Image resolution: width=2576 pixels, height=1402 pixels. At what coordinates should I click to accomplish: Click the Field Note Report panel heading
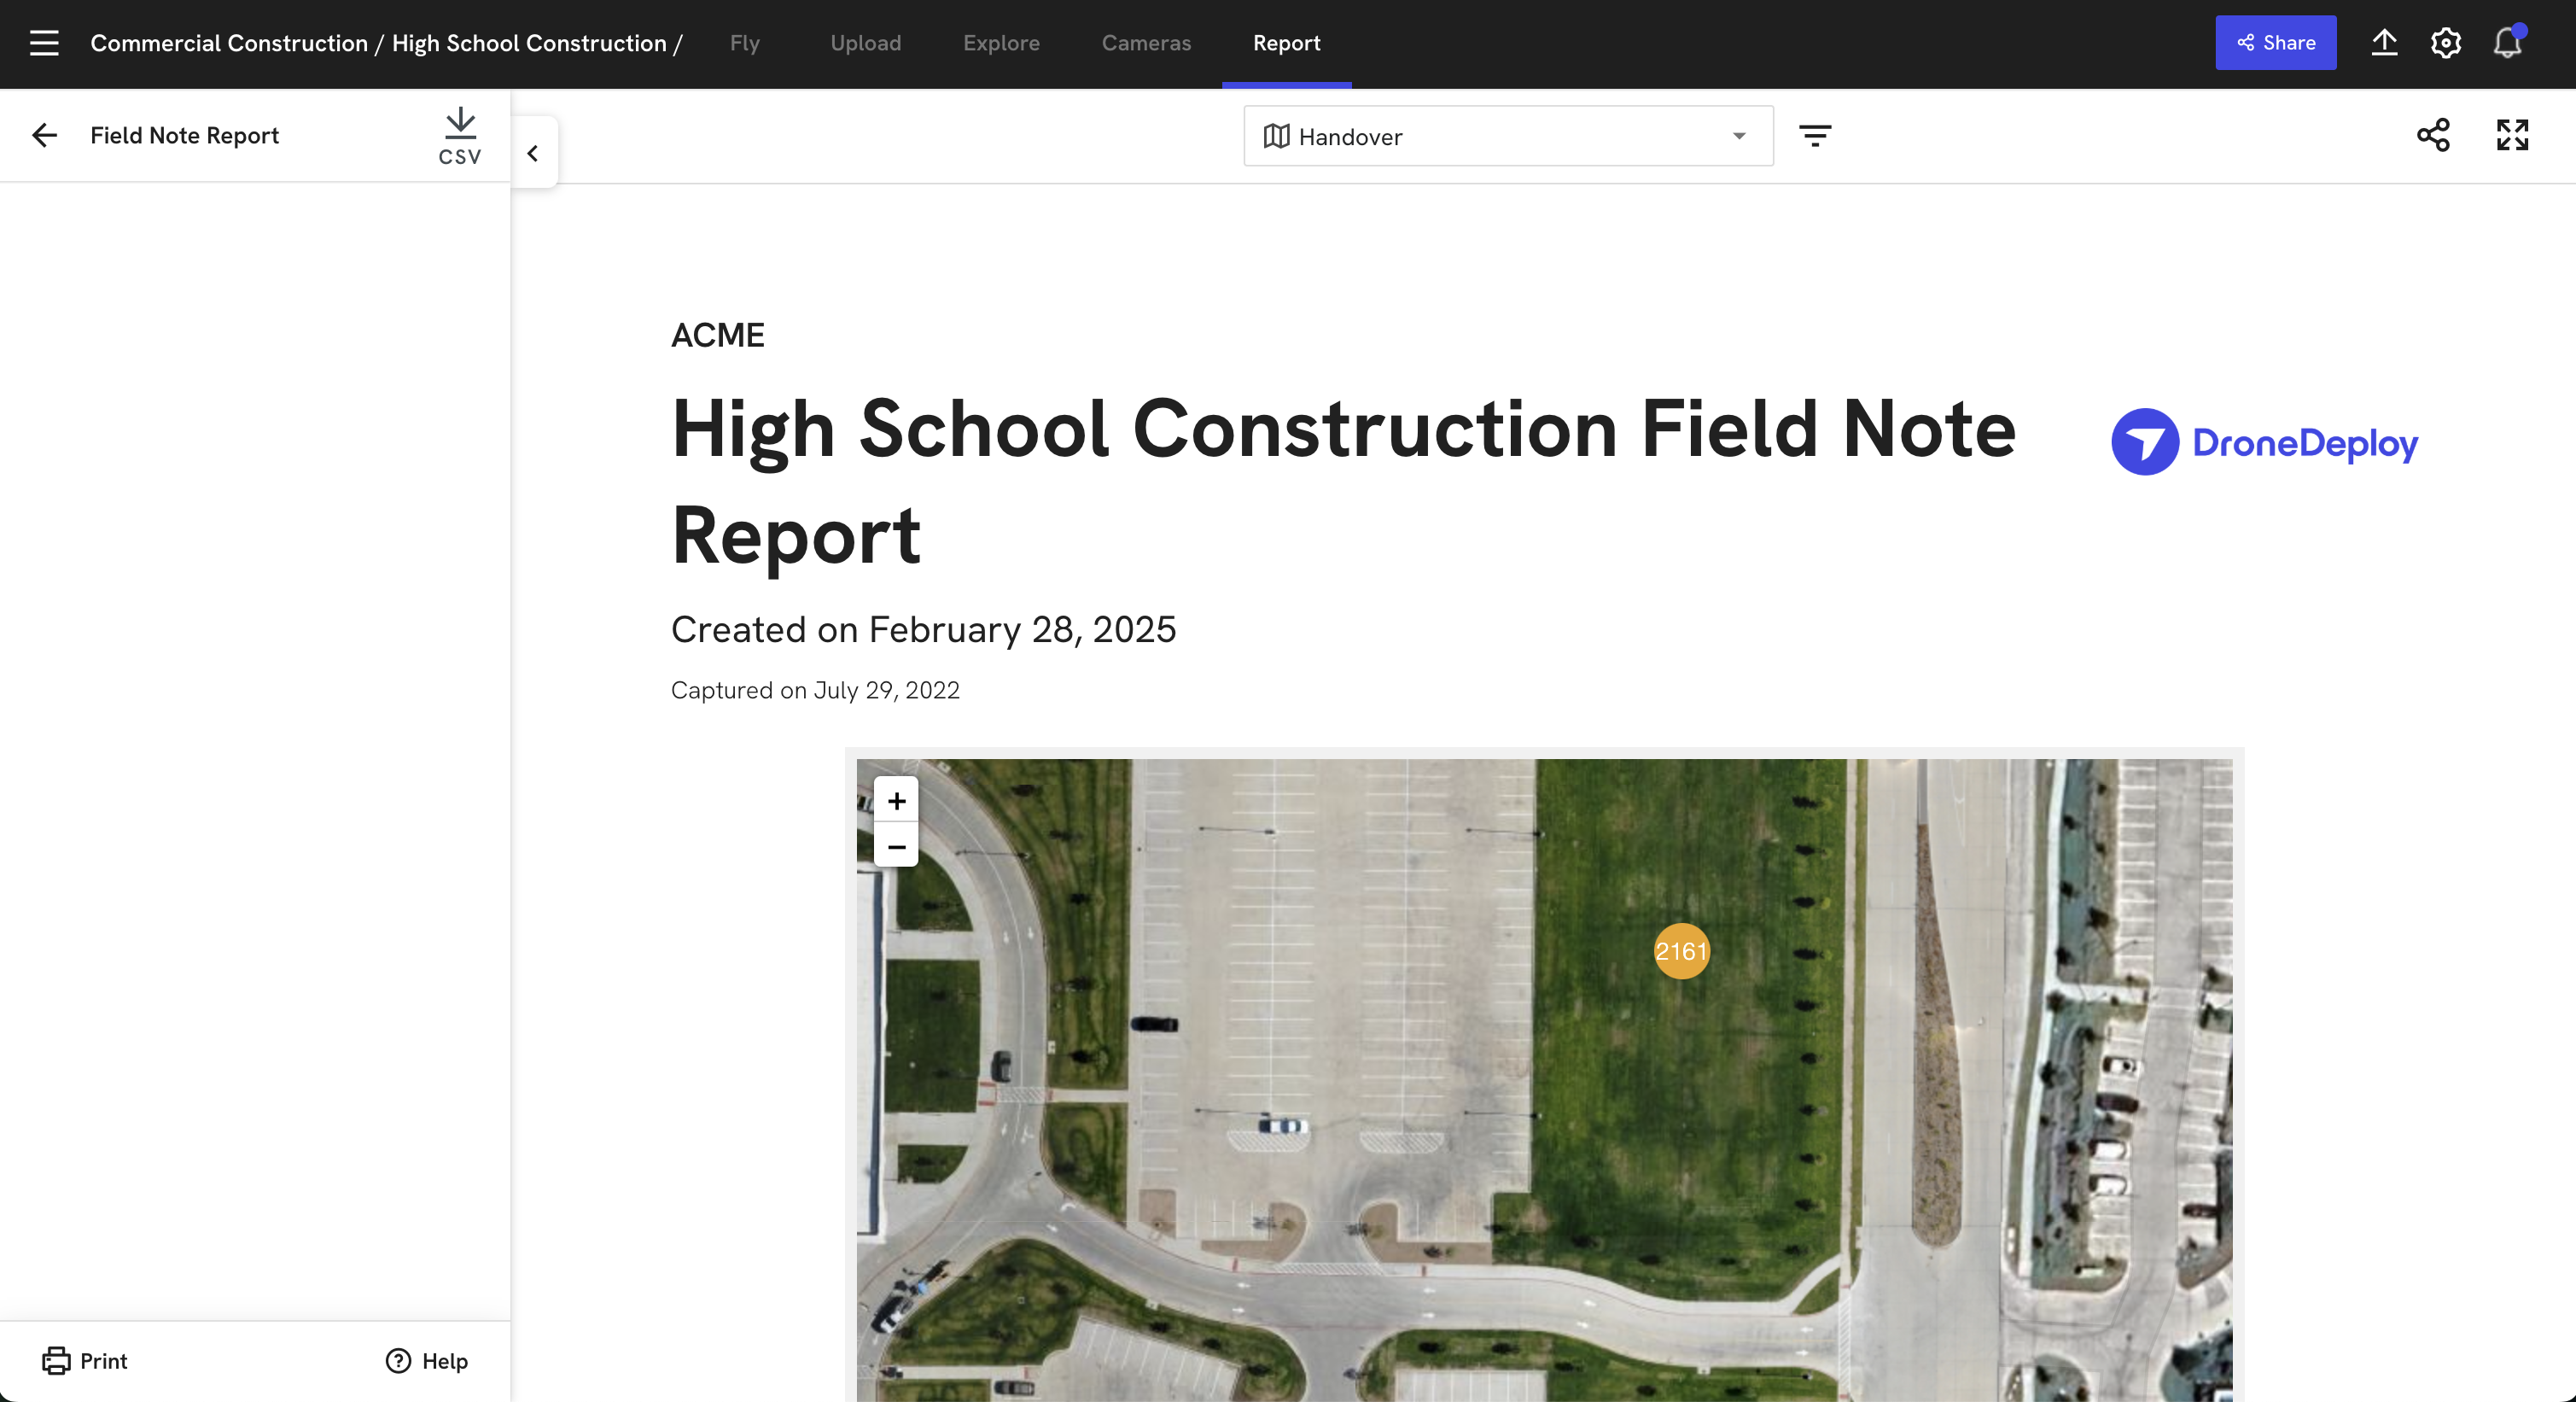coord(184,135)
